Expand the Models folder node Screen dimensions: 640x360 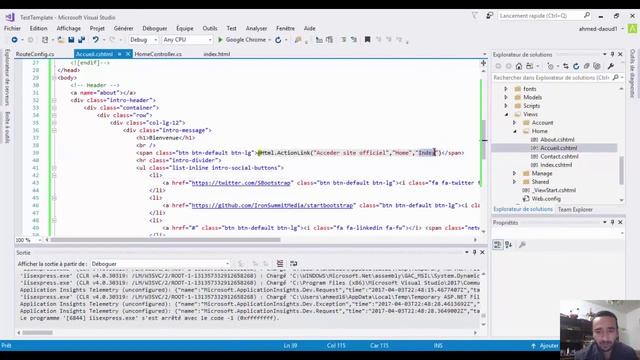(x=506, y=97)
